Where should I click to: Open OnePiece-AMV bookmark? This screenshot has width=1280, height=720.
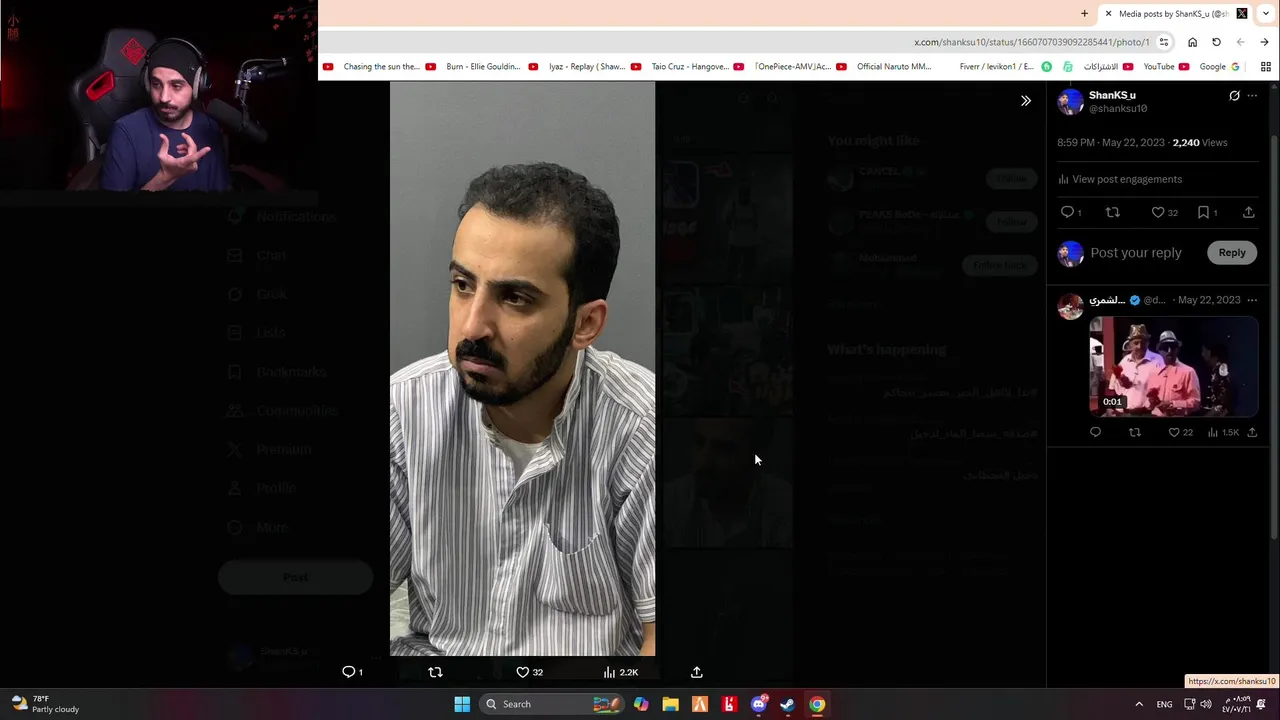pos(800,67)
